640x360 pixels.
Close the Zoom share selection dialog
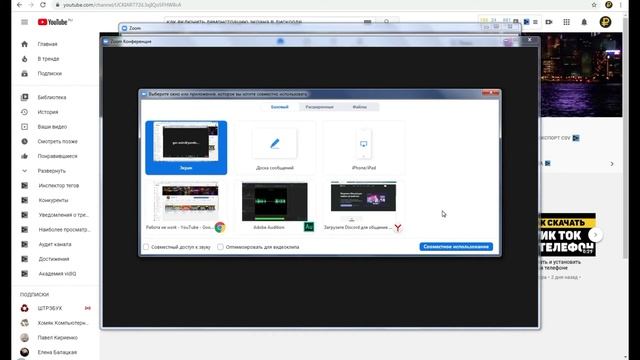click(491, 93)
